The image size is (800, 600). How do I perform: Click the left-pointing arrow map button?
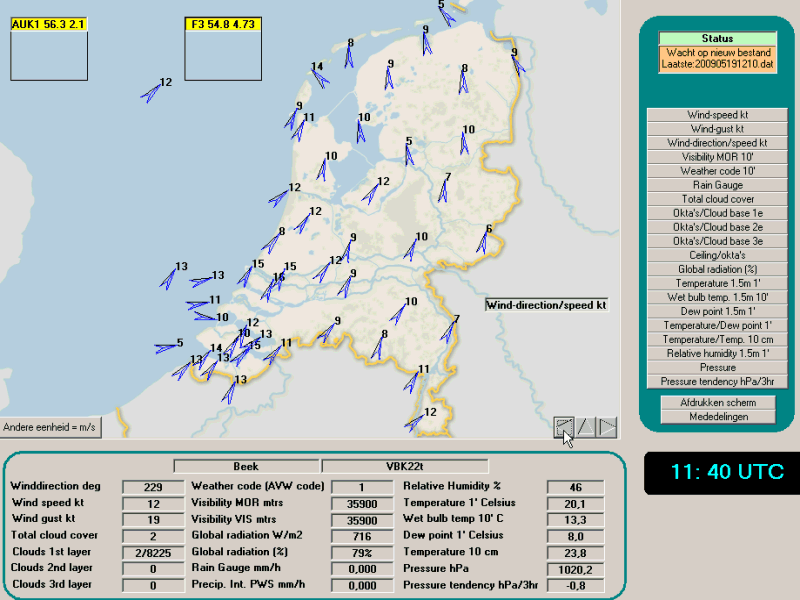click(564, 427)
